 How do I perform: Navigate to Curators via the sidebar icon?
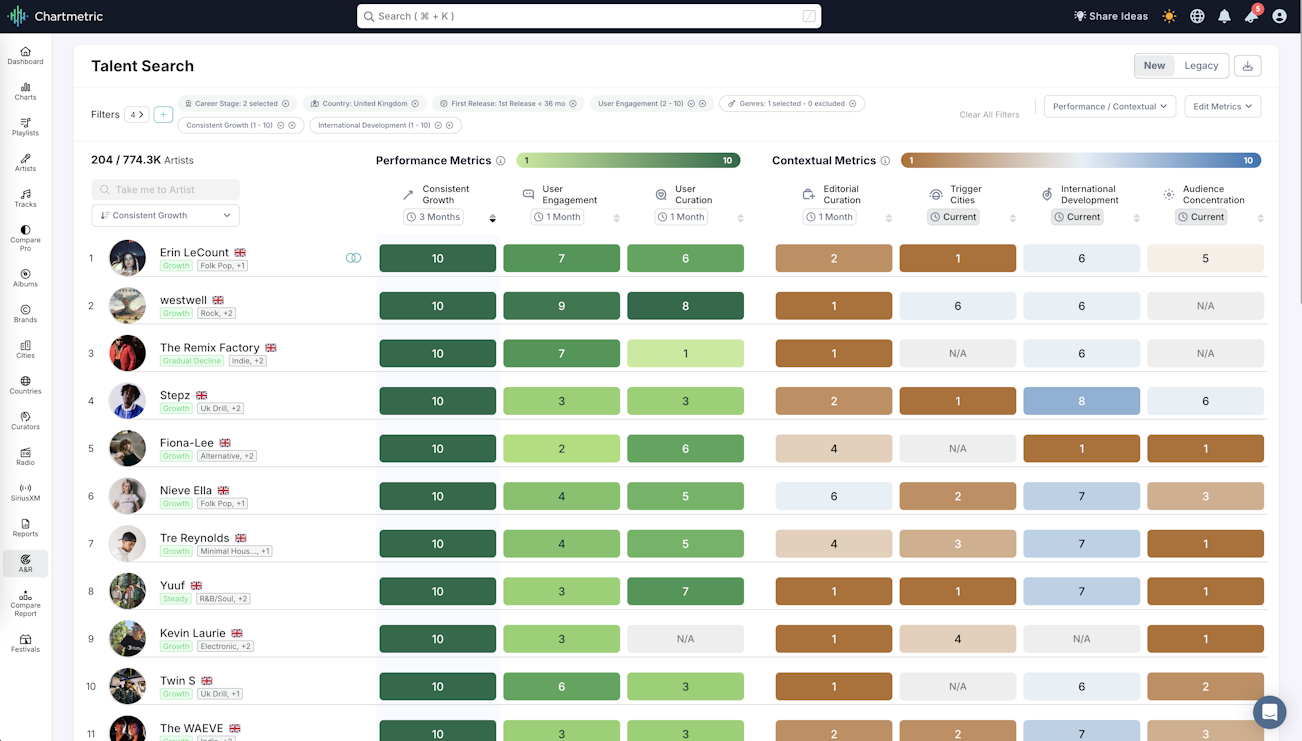point(25,420)
